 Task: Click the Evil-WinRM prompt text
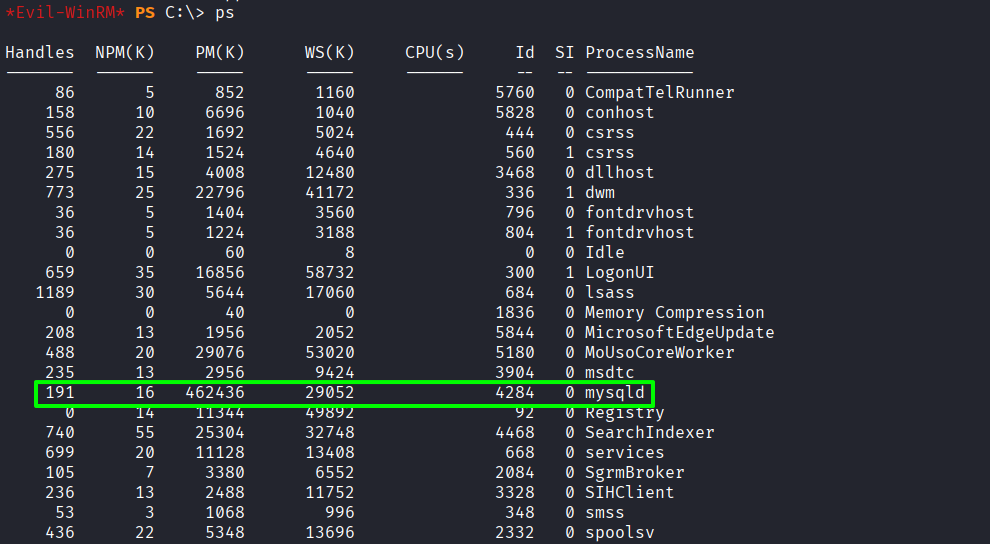(x=66, y=11)
